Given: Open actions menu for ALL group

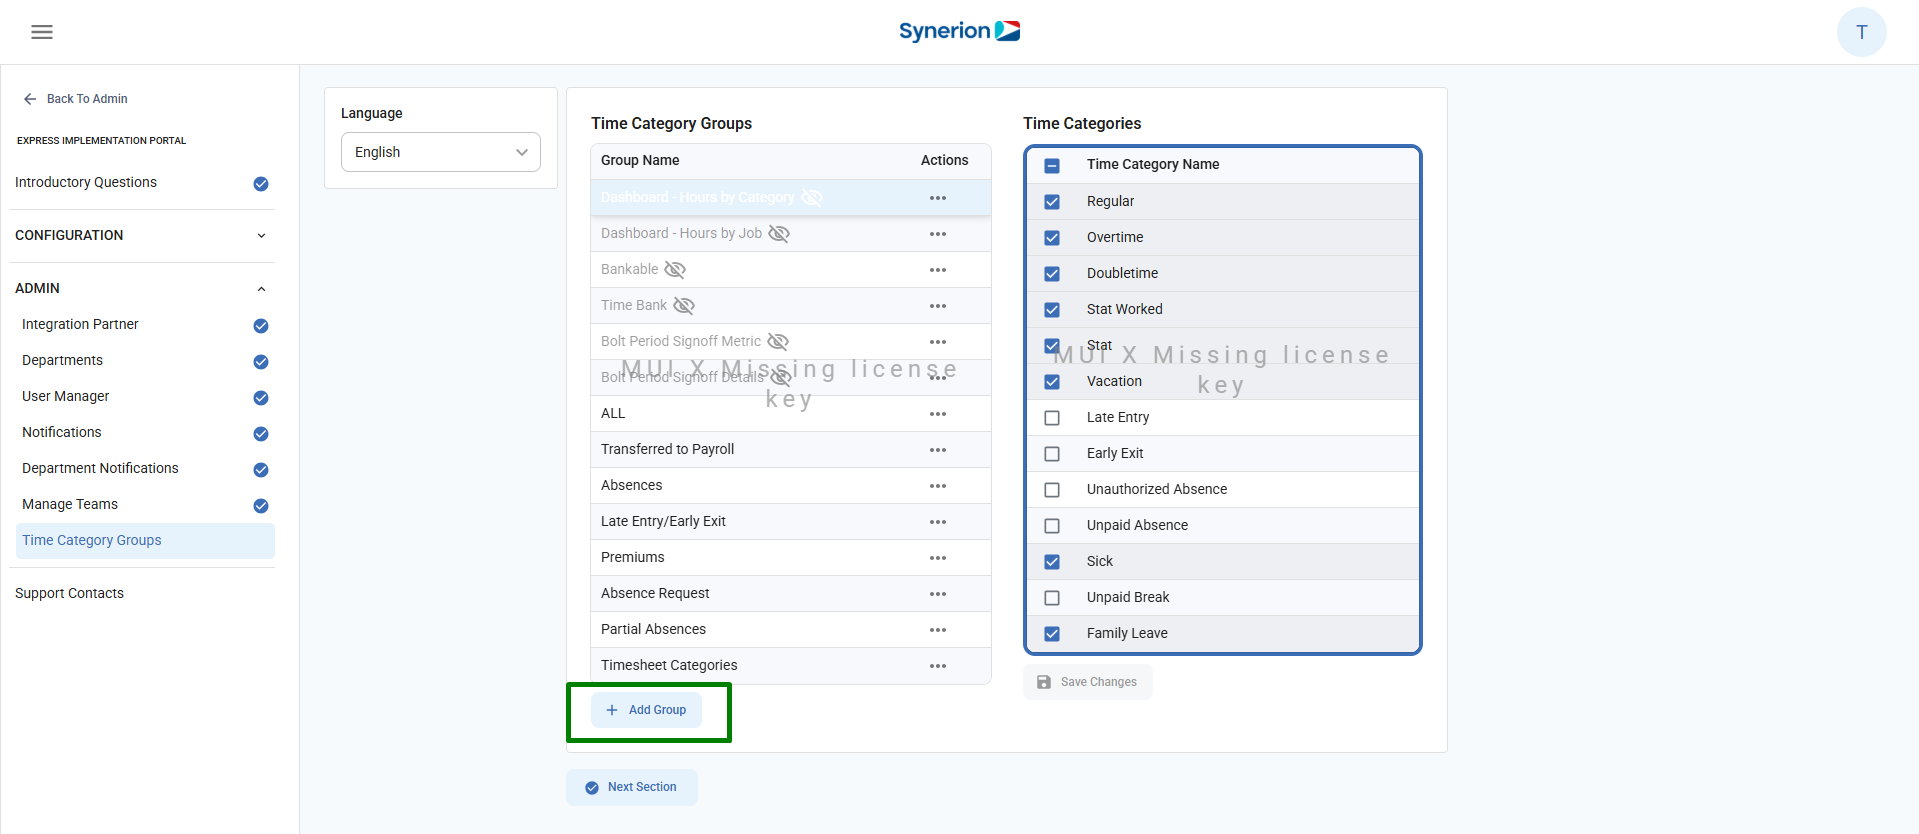Looking at the screenshot, I should pyautogui.click(x=937, y=414).
